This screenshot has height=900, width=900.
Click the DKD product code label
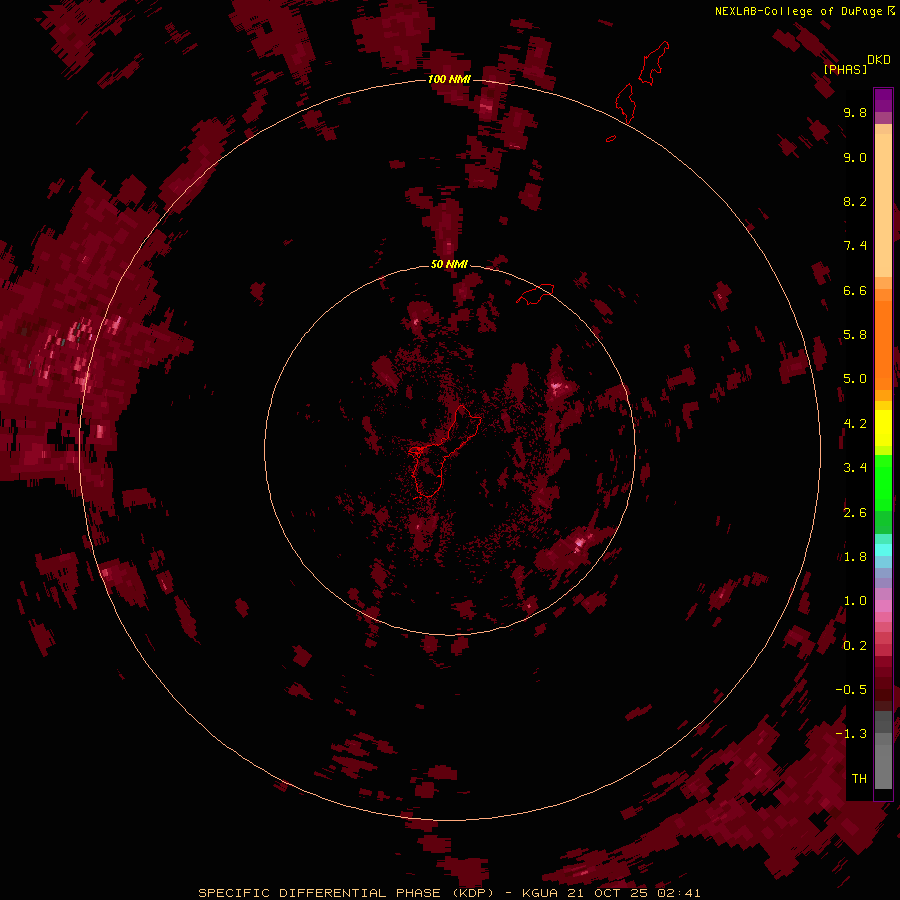pos(879,60)
